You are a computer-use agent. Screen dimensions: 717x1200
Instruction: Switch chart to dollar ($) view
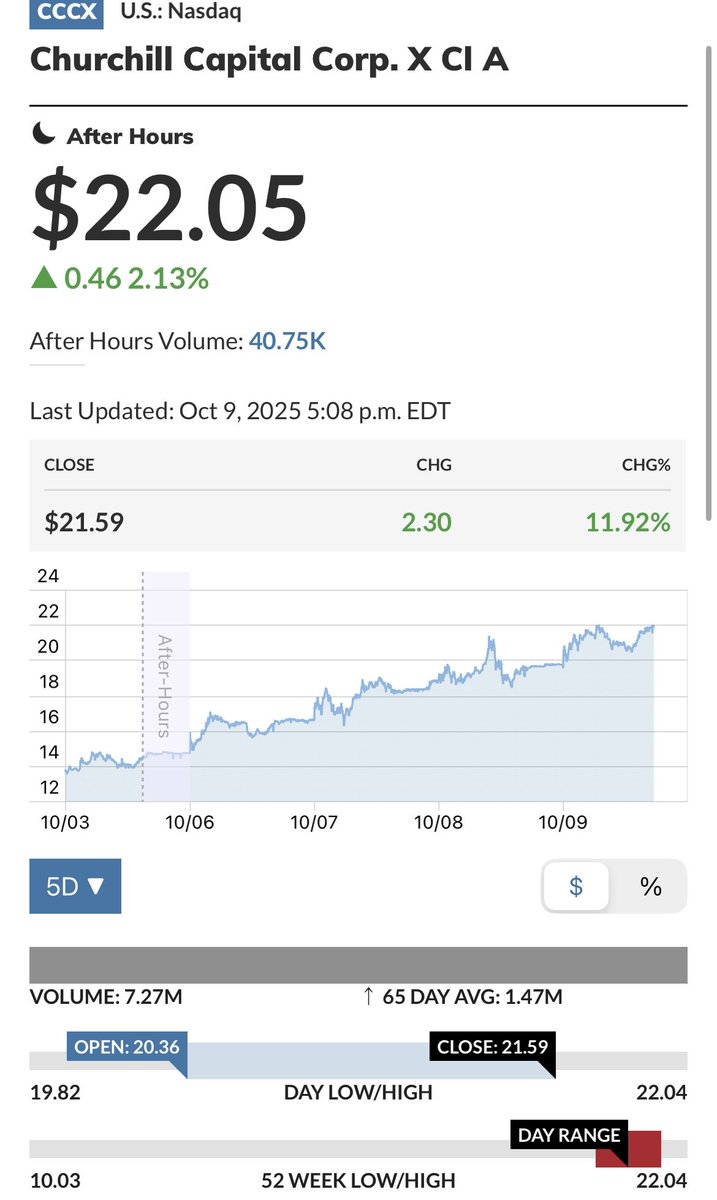tap(575, 886)
